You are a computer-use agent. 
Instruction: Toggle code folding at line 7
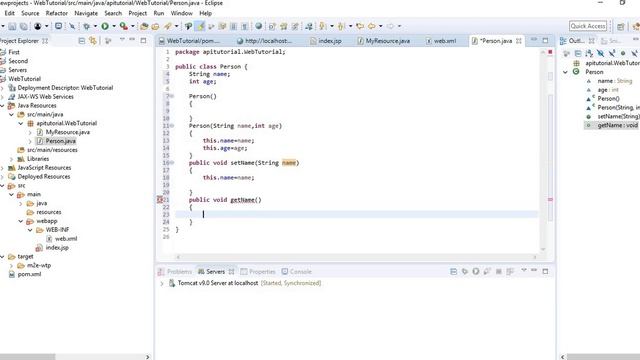pyautogui.click(x=172, y=96)
